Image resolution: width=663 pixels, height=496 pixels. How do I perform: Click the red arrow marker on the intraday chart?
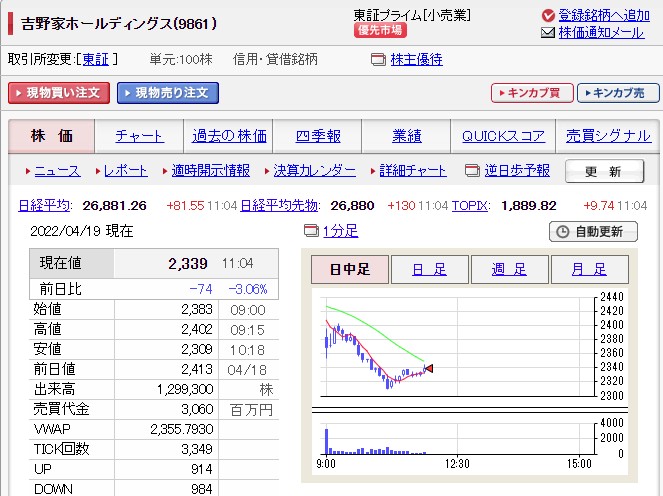pyautogui.click(x=429, y=368)
